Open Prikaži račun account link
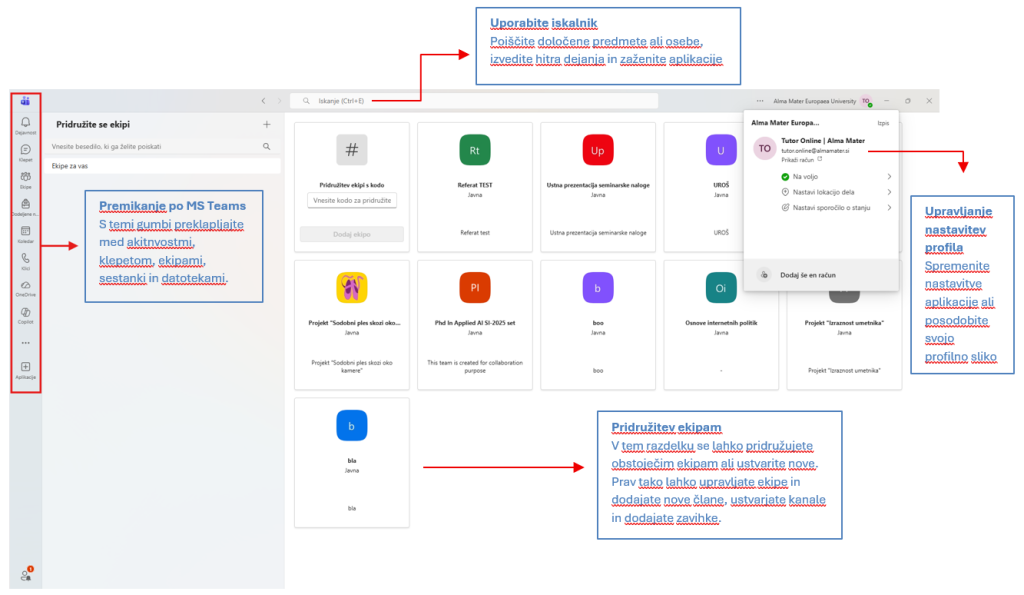Viewport: 1024px width, 595px height. pos(801,159)
